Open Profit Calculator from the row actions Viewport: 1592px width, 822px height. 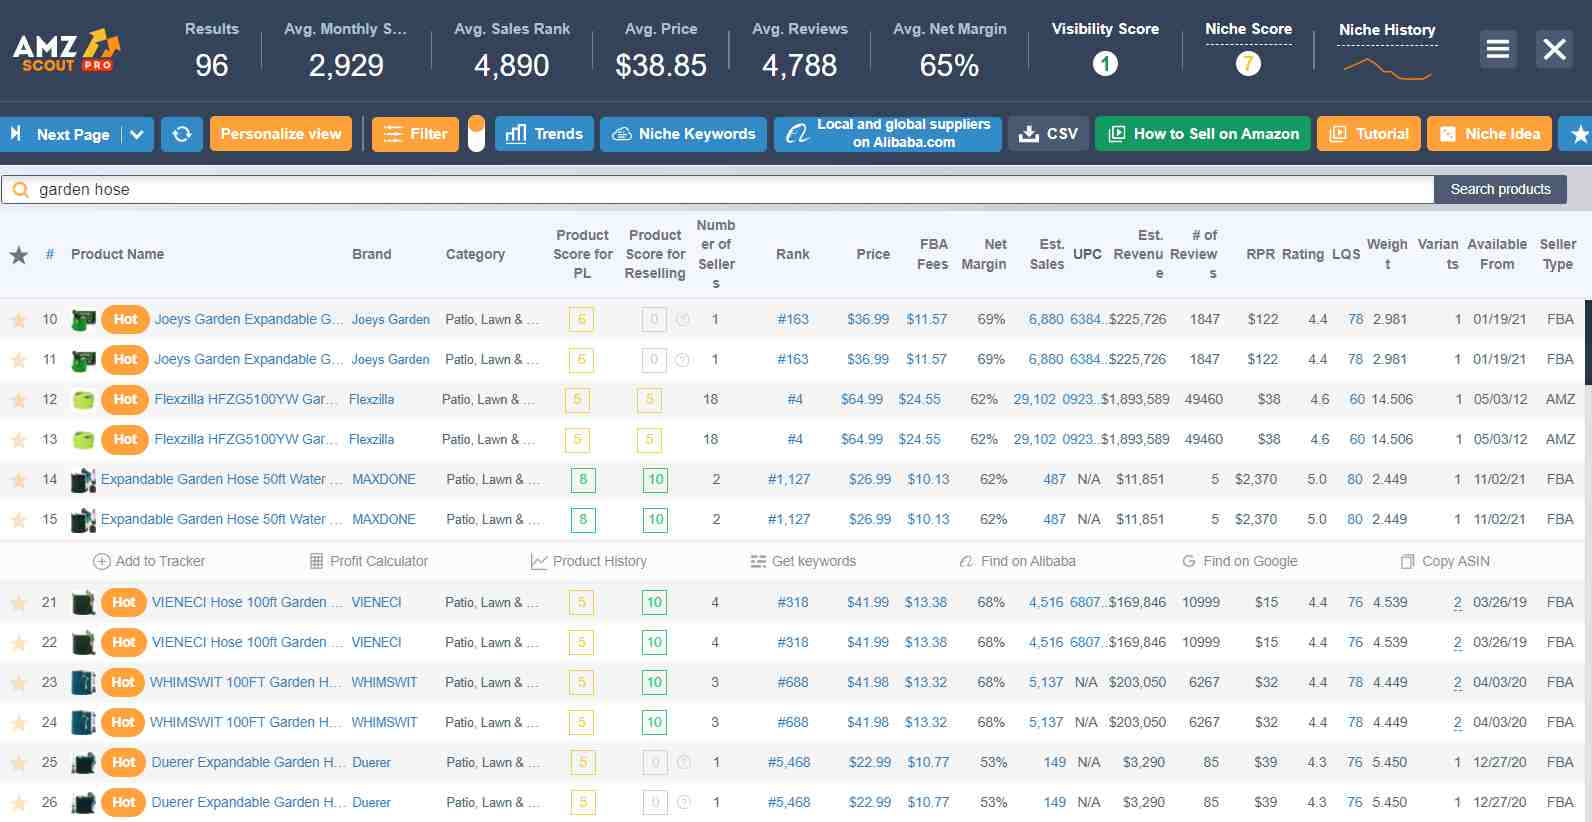click(369, 561)
